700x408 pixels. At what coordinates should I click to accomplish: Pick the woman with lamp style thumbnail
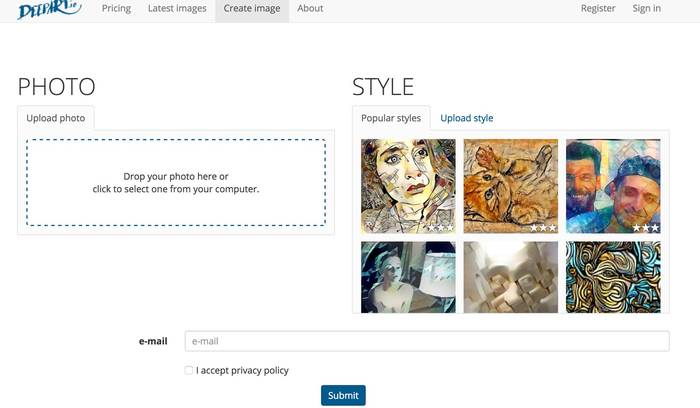[x=408, y=277]
